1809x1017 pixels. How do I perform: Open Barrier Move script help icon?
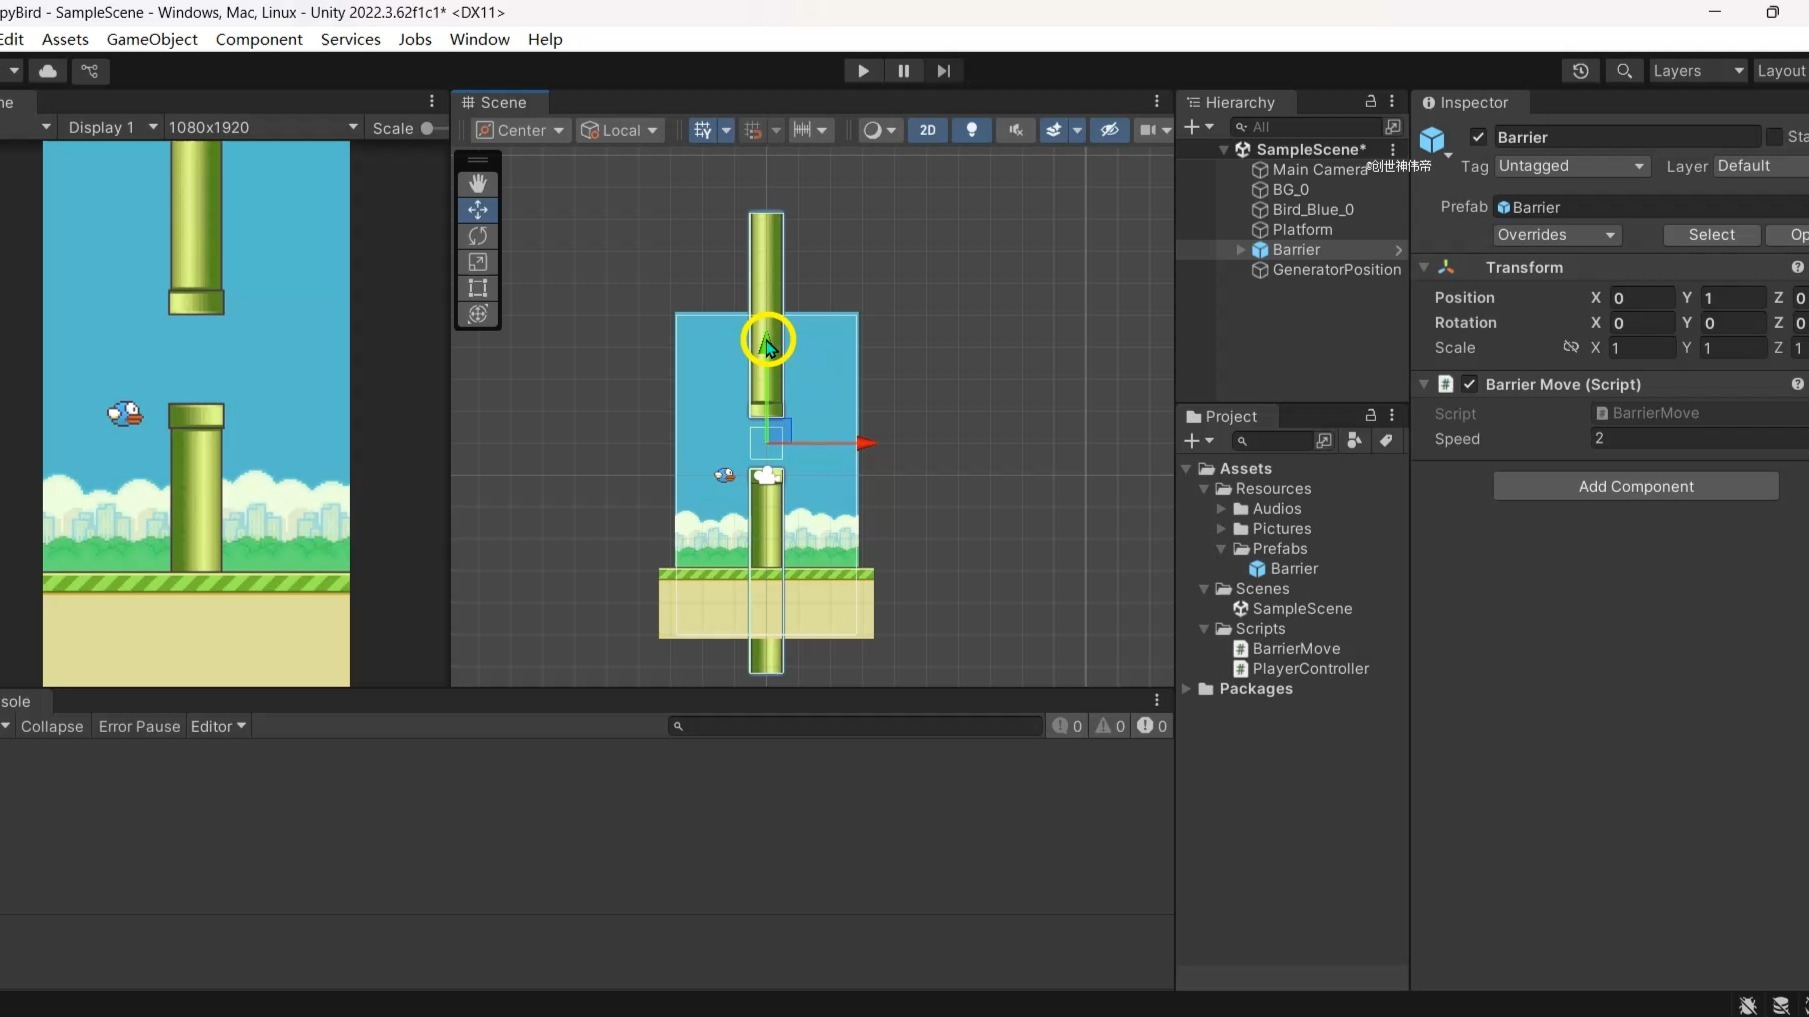(x=1797, y=384)
